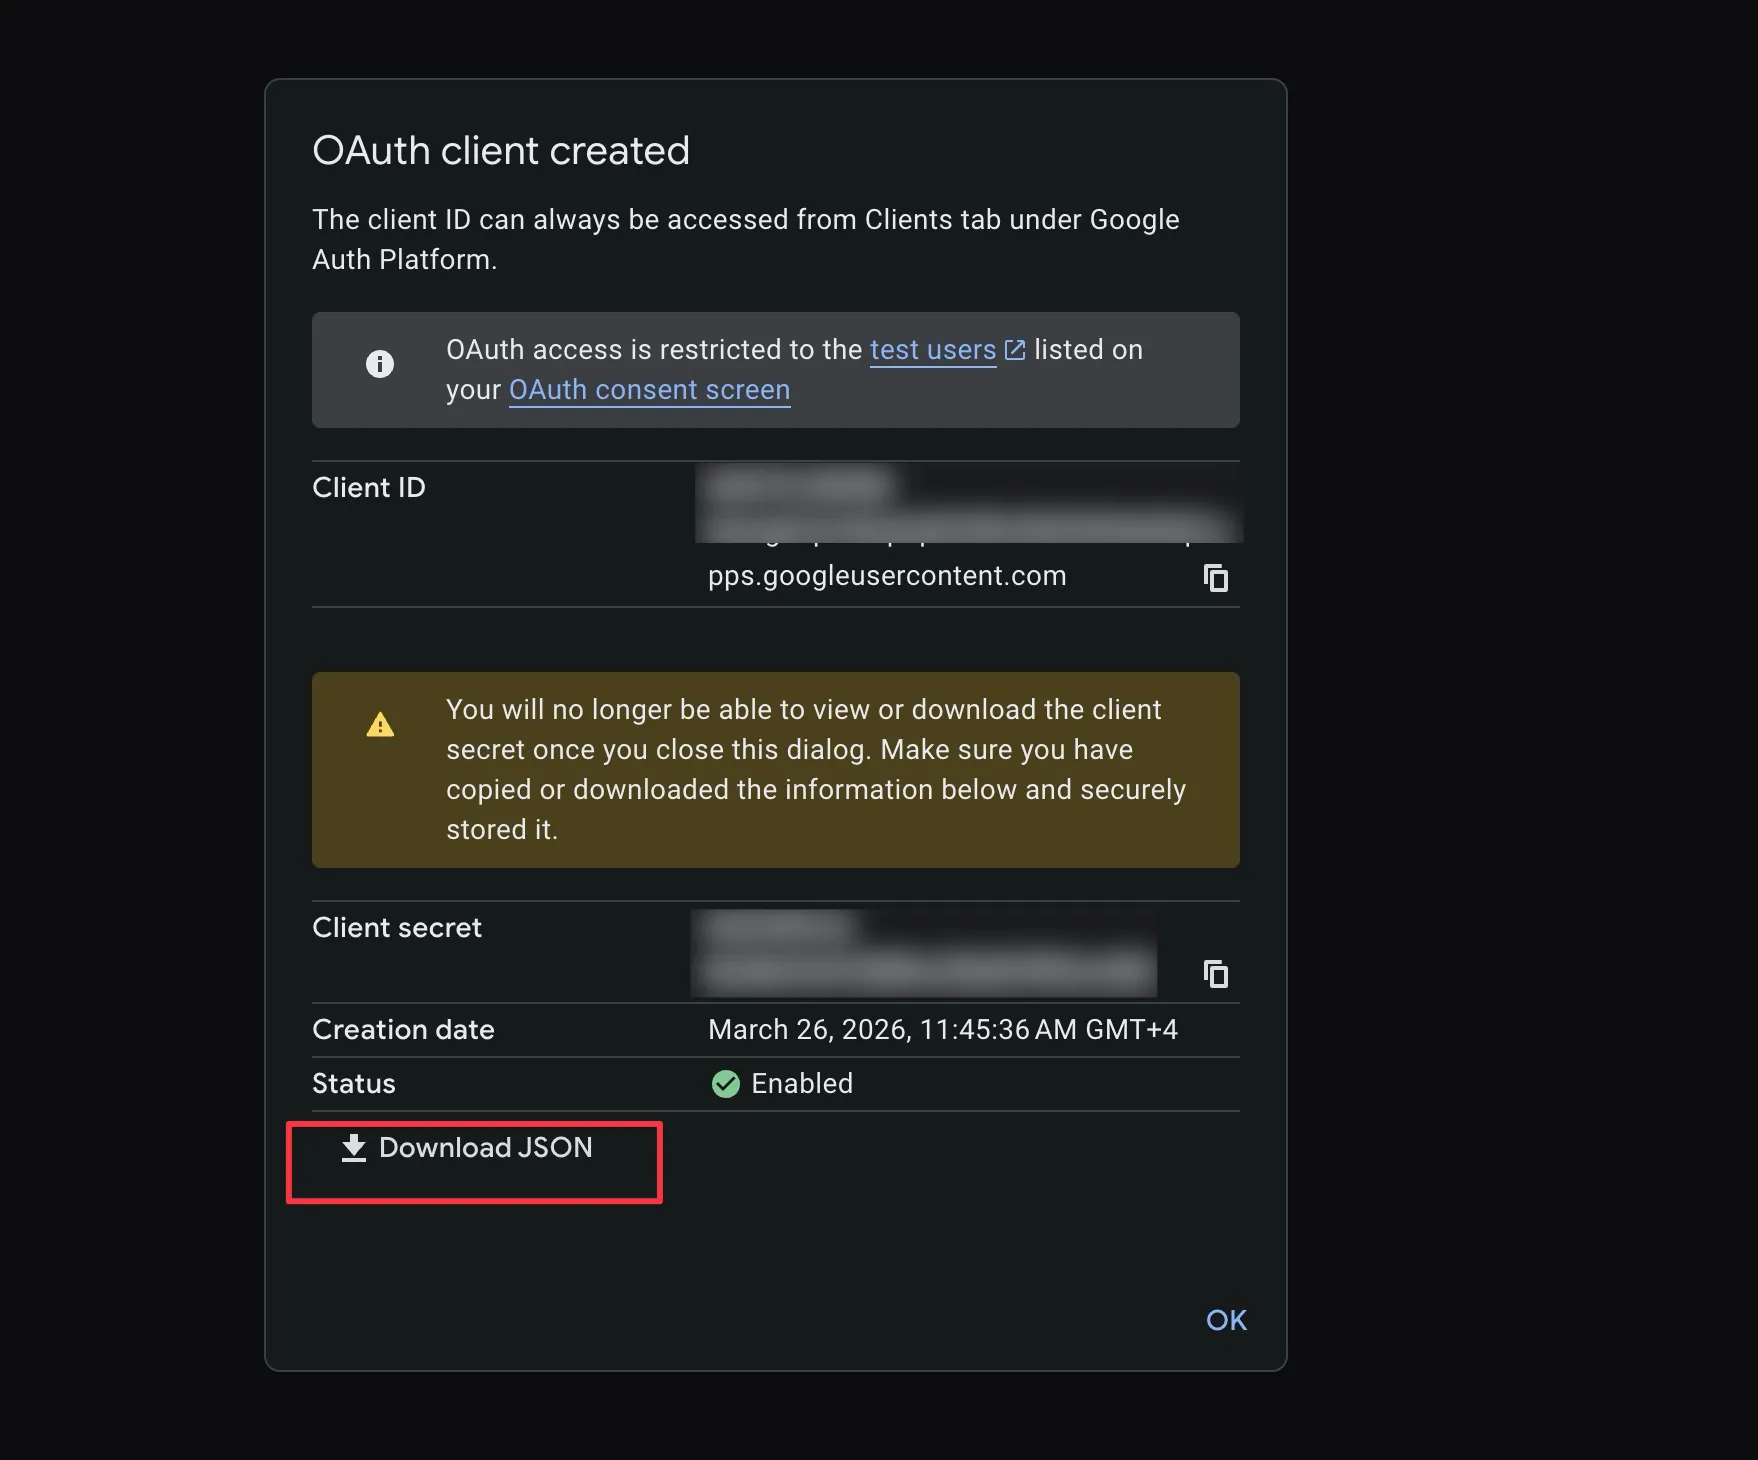Viewport: 1758px width, 1460px height.
Task: Open the OAuth consent screen link
Action: point(649,390)
